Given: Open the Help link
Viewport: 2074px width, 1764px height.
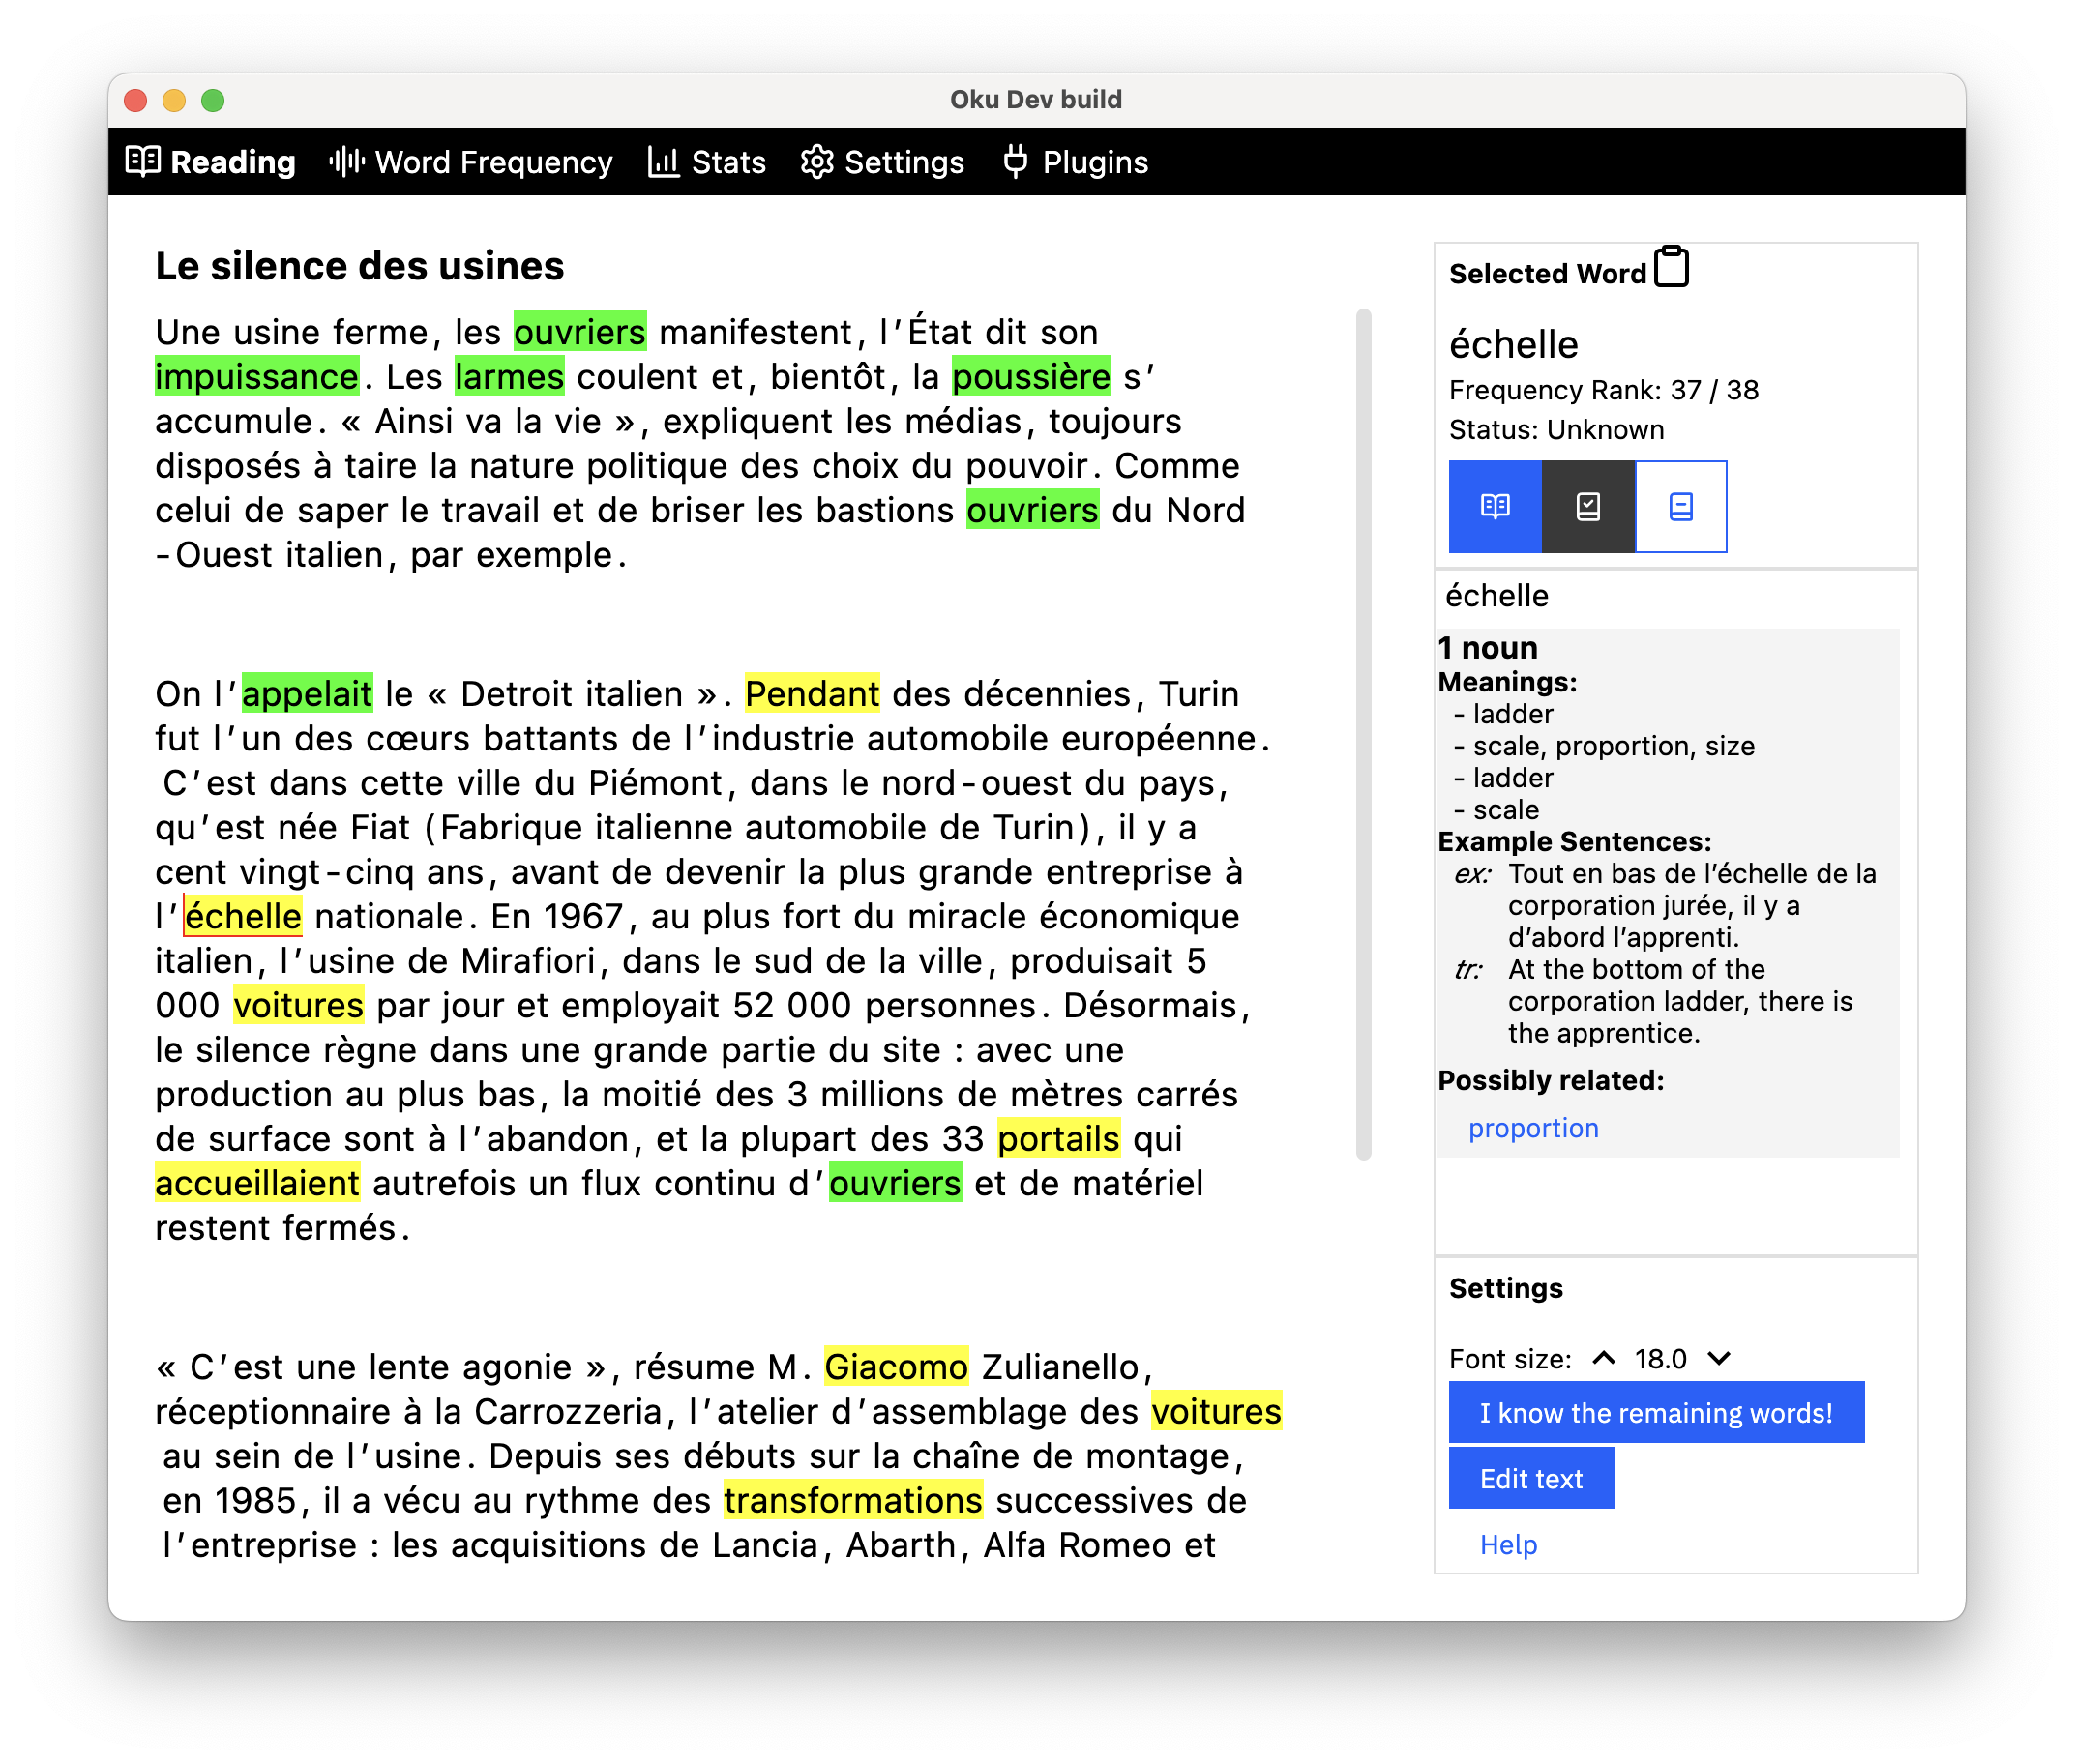Looking at the screenshot, I should pyautogui.click(x=1508, y=1544).
